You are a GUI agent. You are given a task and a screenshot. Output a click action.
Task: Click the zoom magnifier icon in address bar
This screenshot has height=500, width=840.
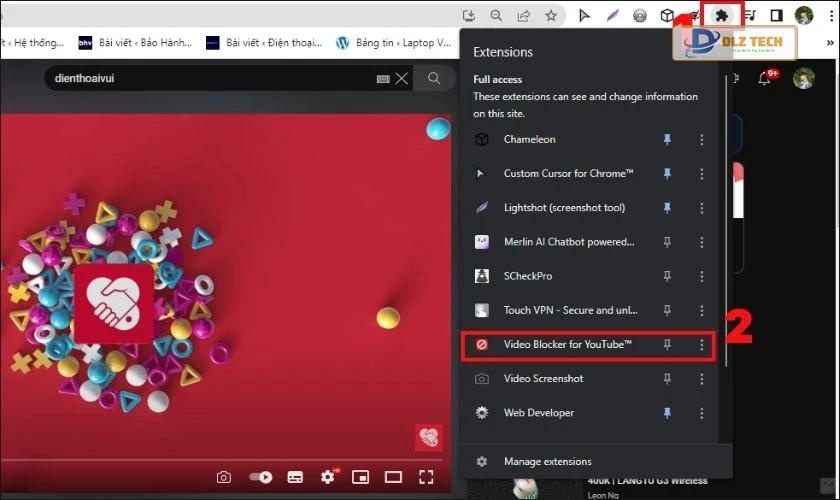pyautogui.click(x=496, y=16)
